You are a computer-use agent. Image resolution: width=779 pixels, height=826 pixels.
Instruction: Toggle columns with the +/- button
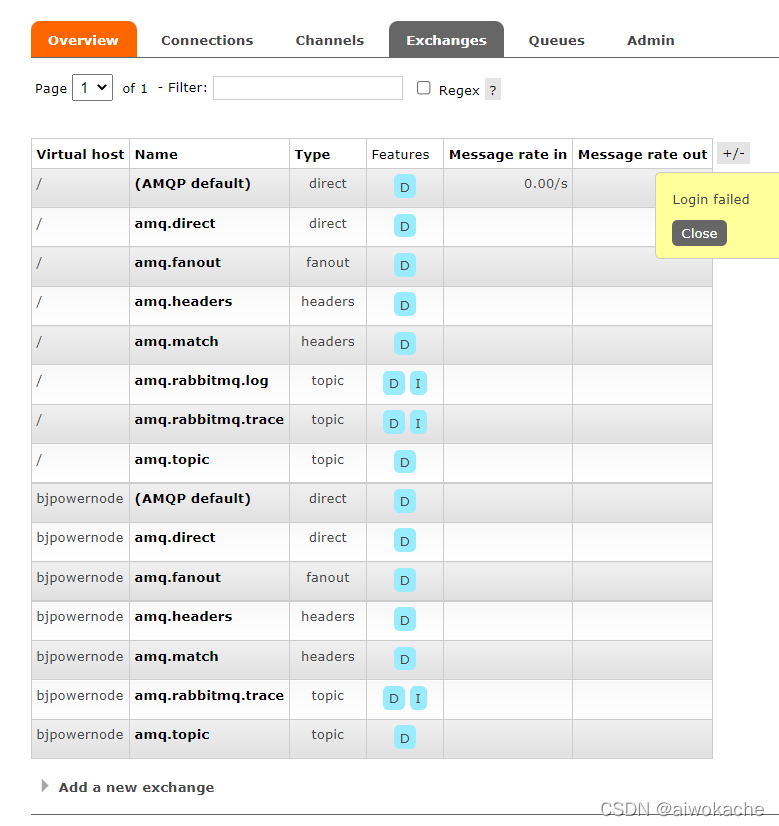[733, 153]
